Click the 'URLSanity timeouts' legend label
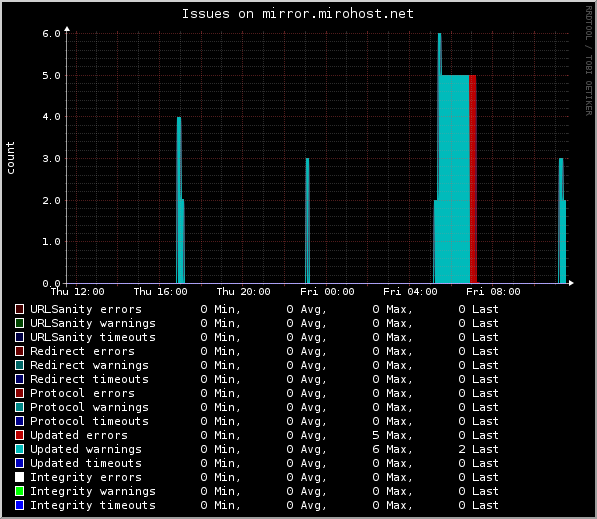This screenshot has height=519, width=597. pyautogui.click(x=93, y=337)
